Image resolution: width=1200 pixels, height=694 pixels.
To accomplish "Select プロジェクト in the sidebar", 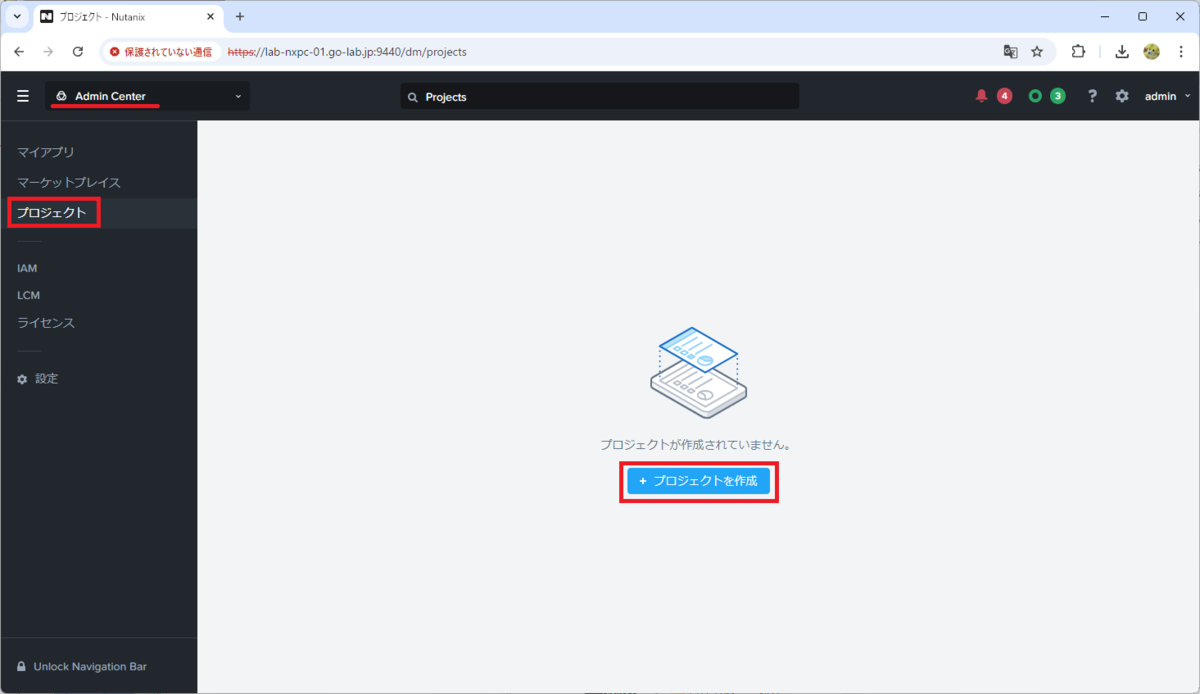I will click(x=51, y=213).
